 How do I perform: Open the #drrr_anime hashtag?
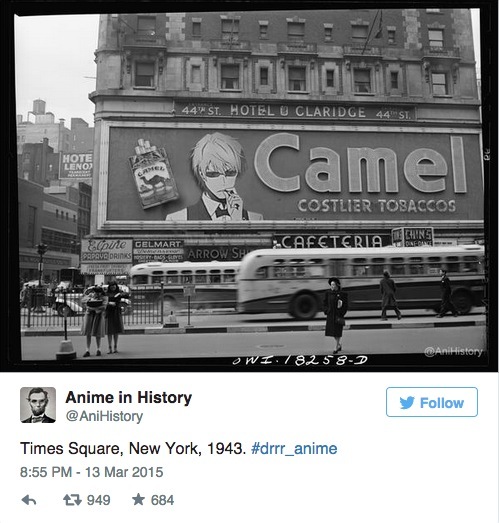(294, 449)
